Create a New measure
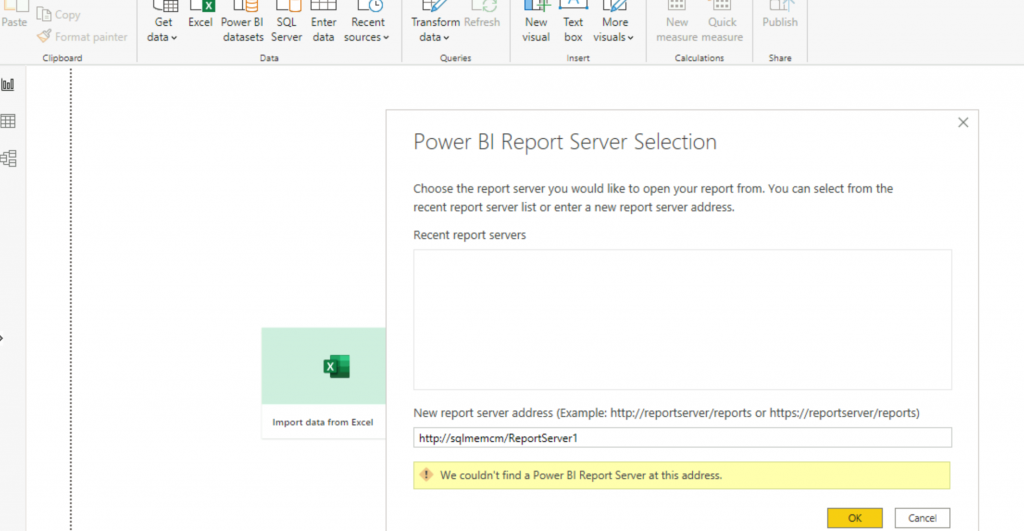 coord(677,23)
